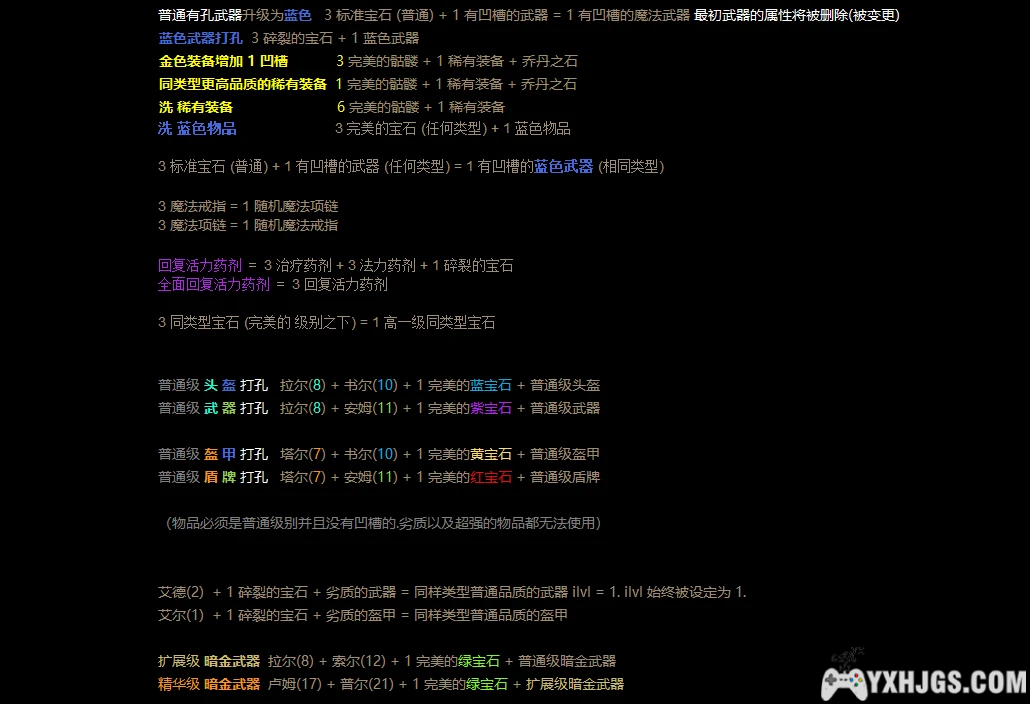The image size is (1030, 704).
Task: Click the gamepad logo in the watermark
Action: point(845,681)
